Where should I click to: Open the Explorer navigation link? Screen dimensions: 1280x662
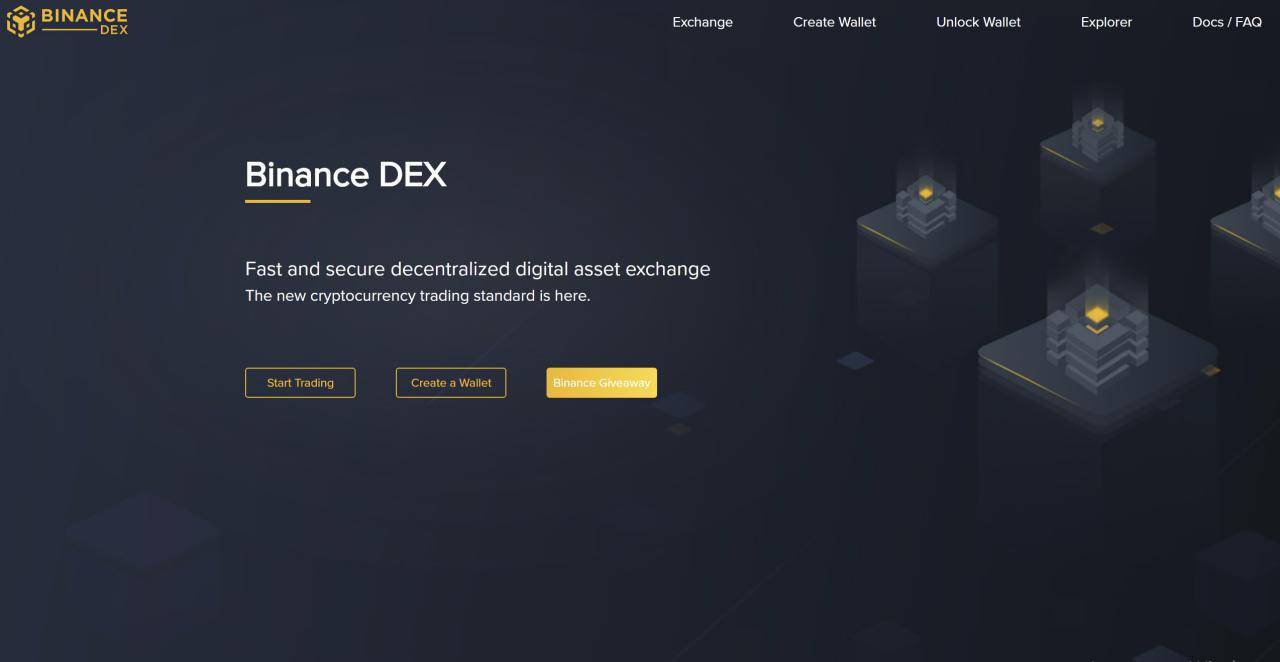(1106, 22)
